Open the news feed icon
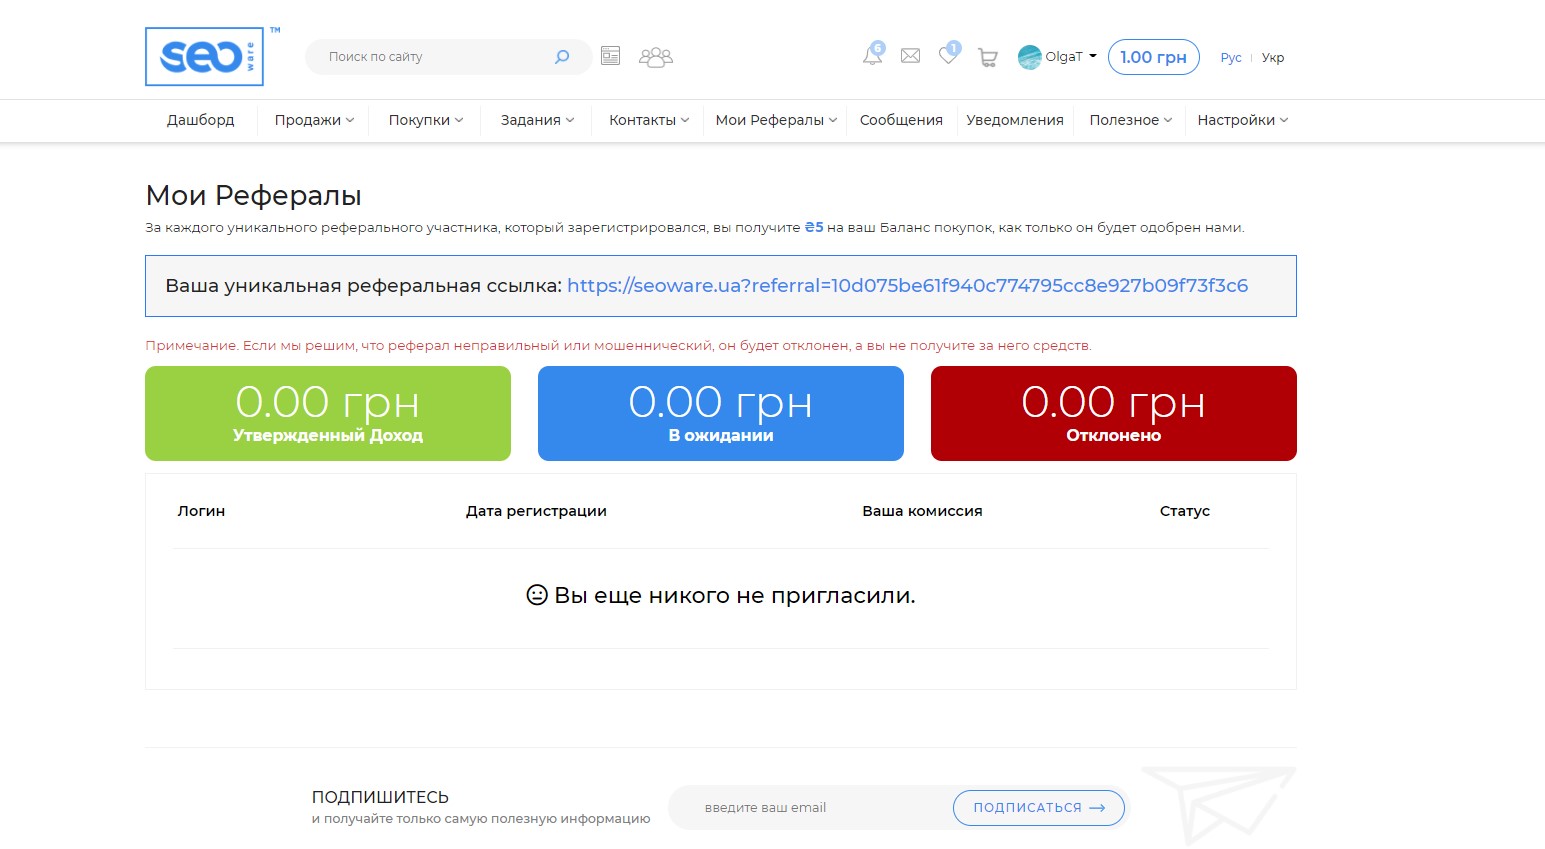Screen dimensions: 1545x849 pyautogui.click(x=611, y=57)
